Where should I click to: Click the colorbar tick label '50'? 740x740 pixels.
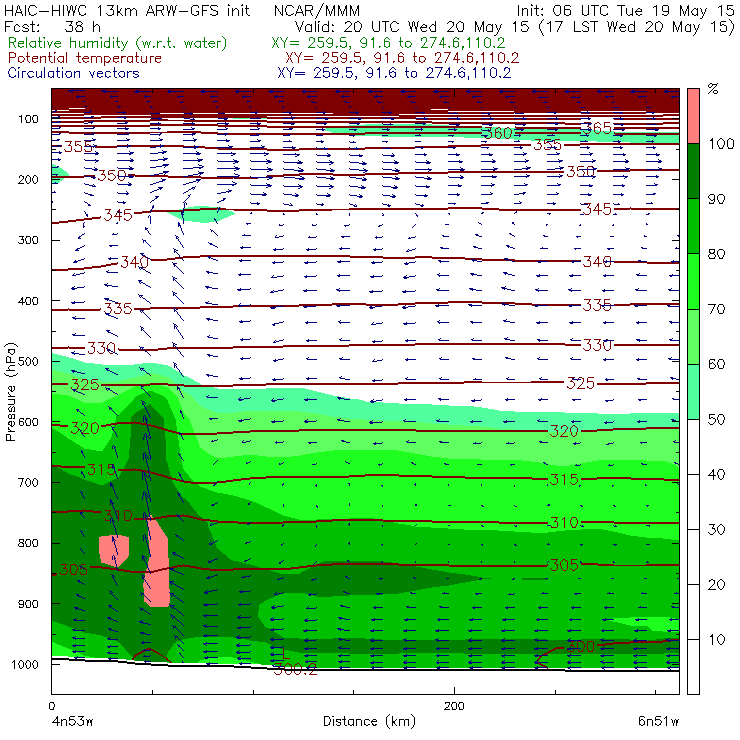coord(716,420)
